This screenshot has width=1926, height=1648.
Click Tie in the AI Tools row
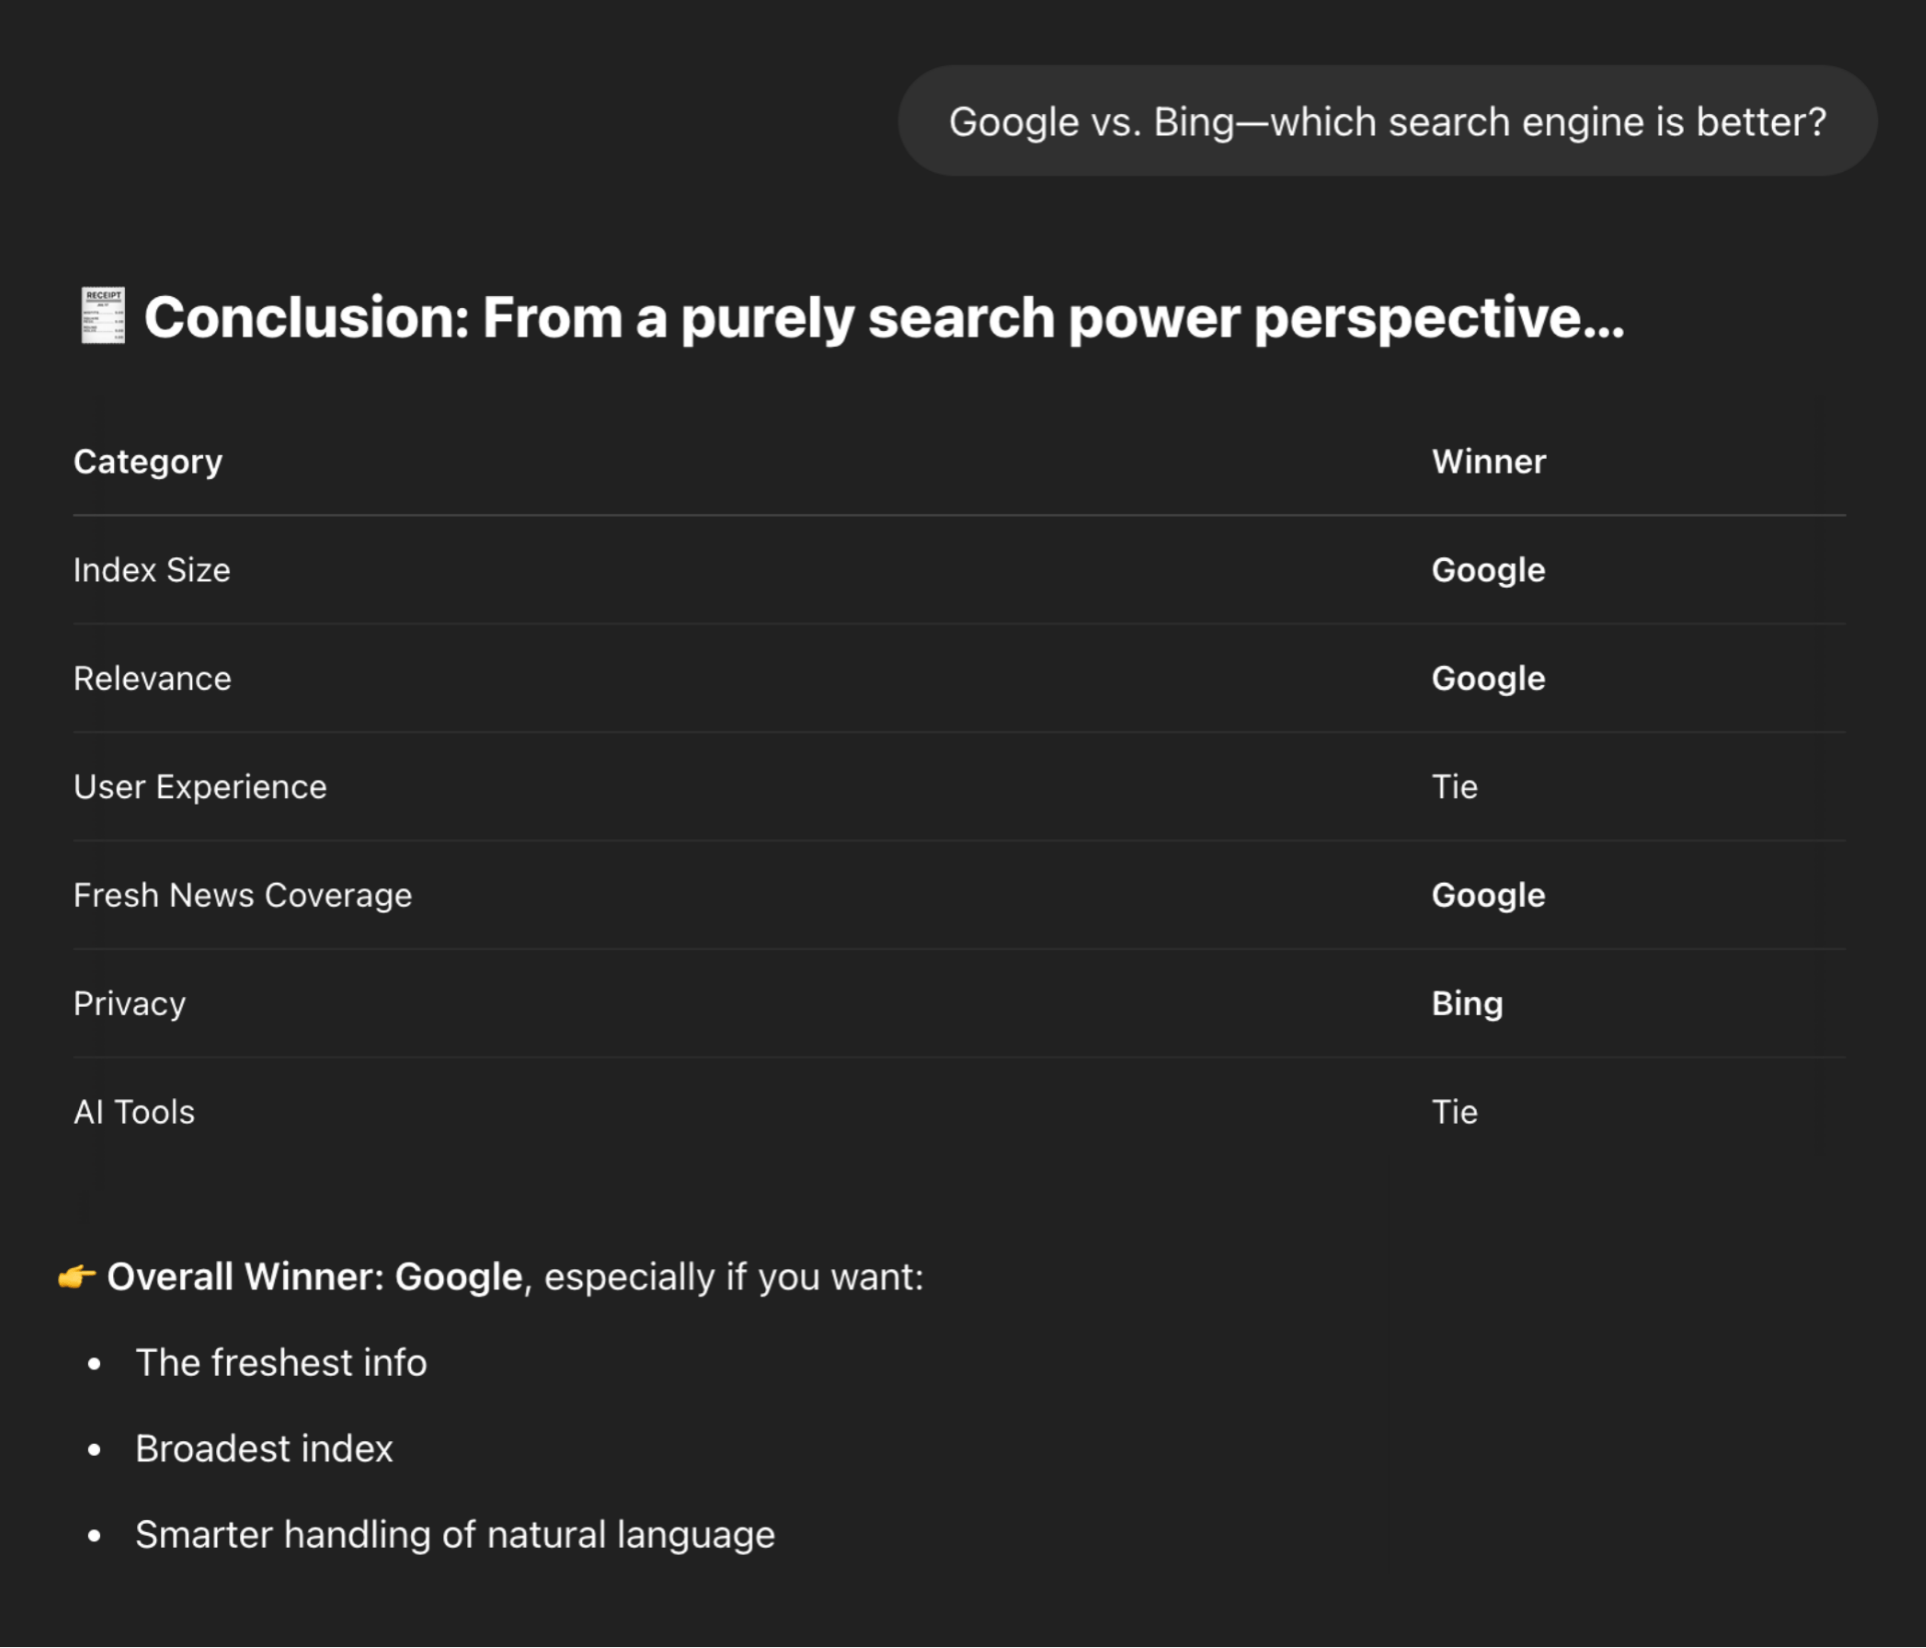point(1454,1112)
